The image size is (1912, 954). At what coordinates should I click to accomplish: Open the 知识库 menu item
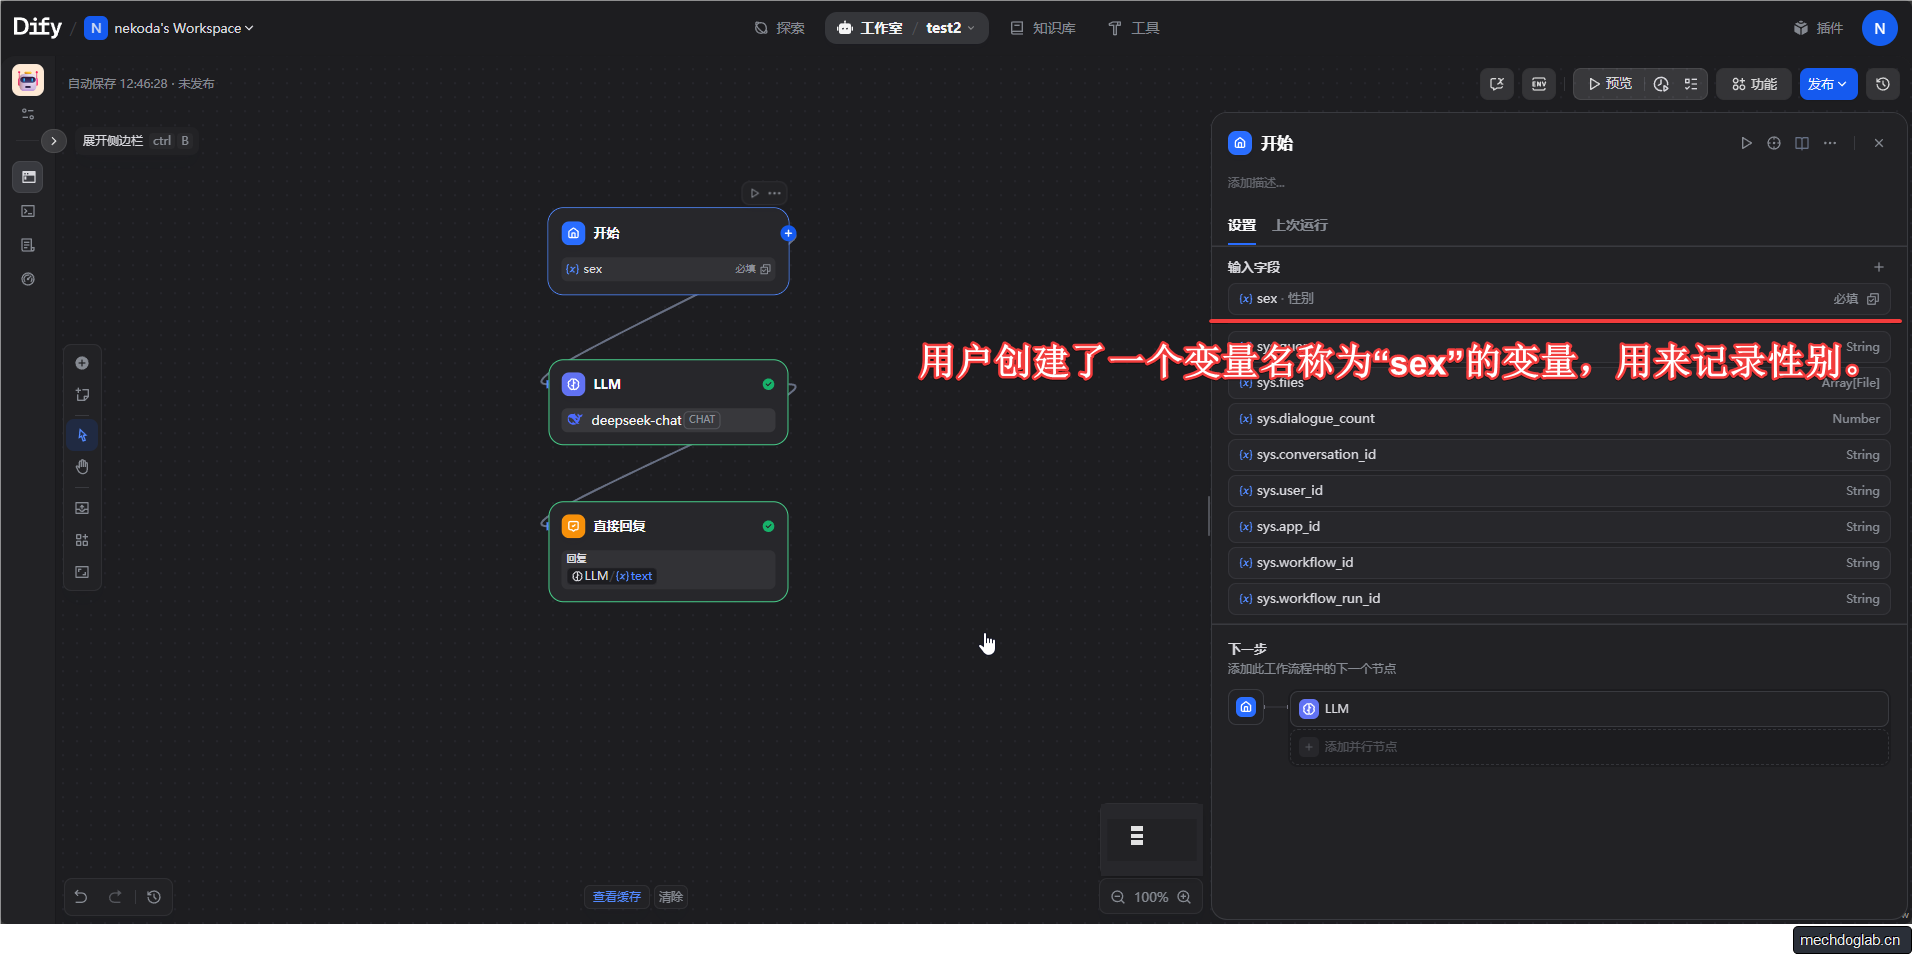click(1043, 28)
